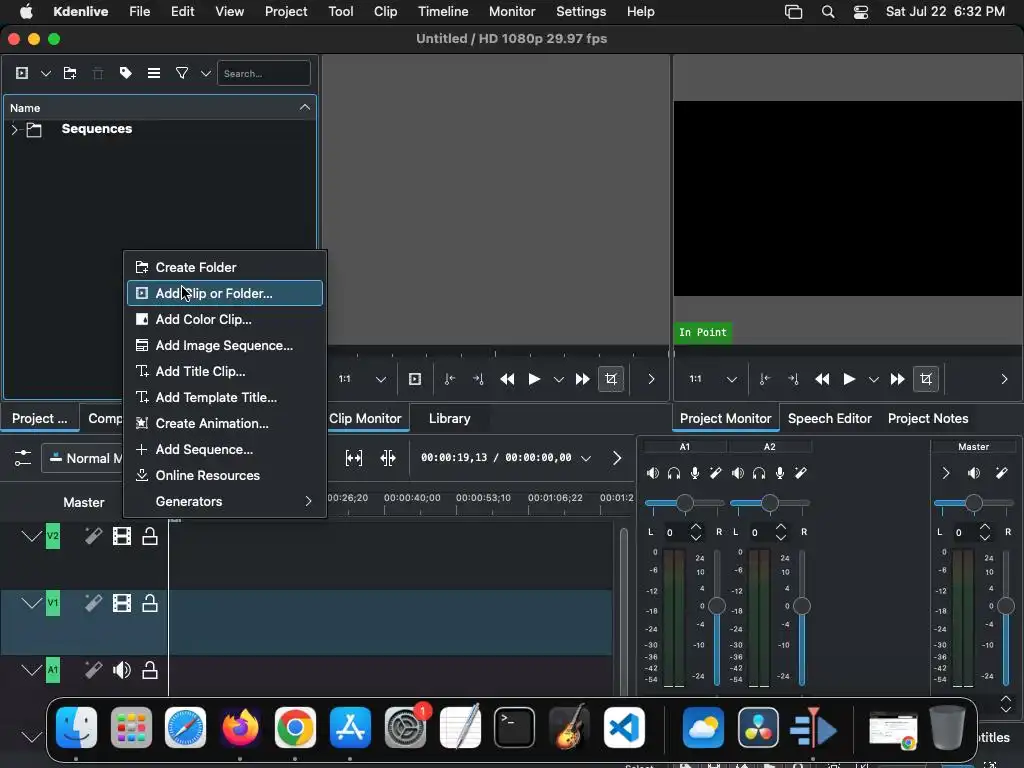Viewport: 1024px width, 768px height.
Task: Play in the Project Monitor
Action: (x=849, y=379)
